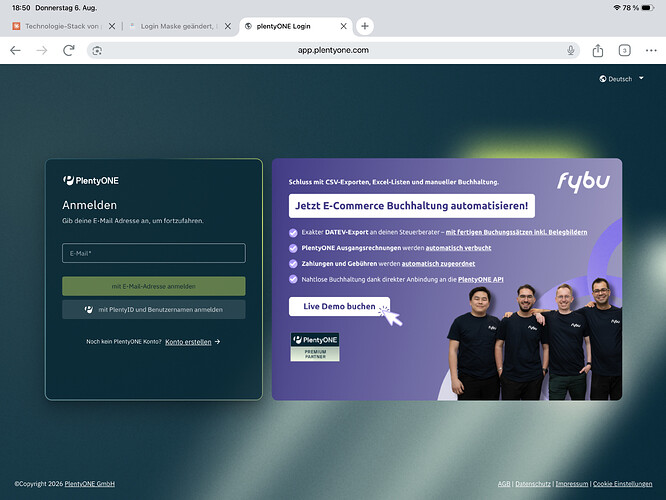The width and height of the screenshot is (666, 500).
Task: Reload the page with the refresh icon
Action: [69, 50]
